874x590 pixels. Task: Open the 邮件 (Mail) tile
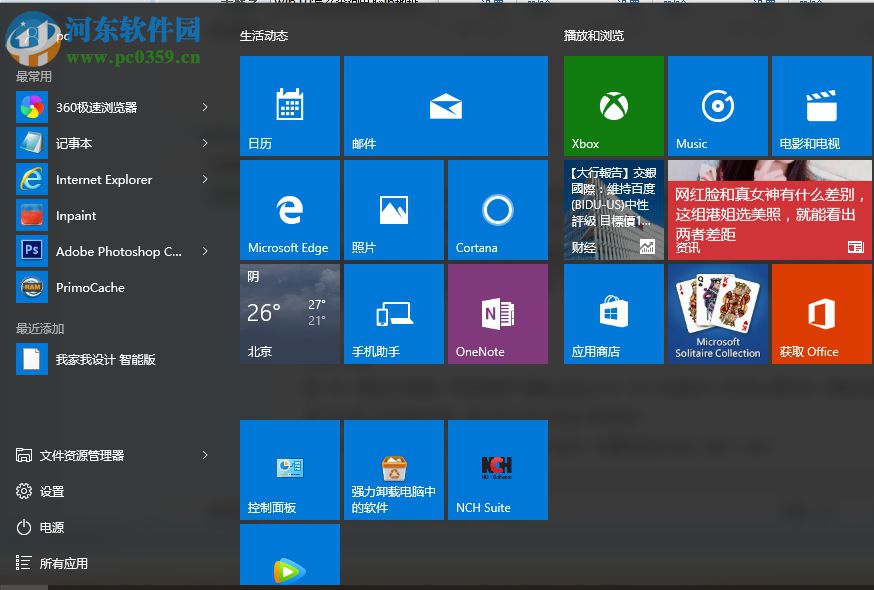[x=445, y=106]
